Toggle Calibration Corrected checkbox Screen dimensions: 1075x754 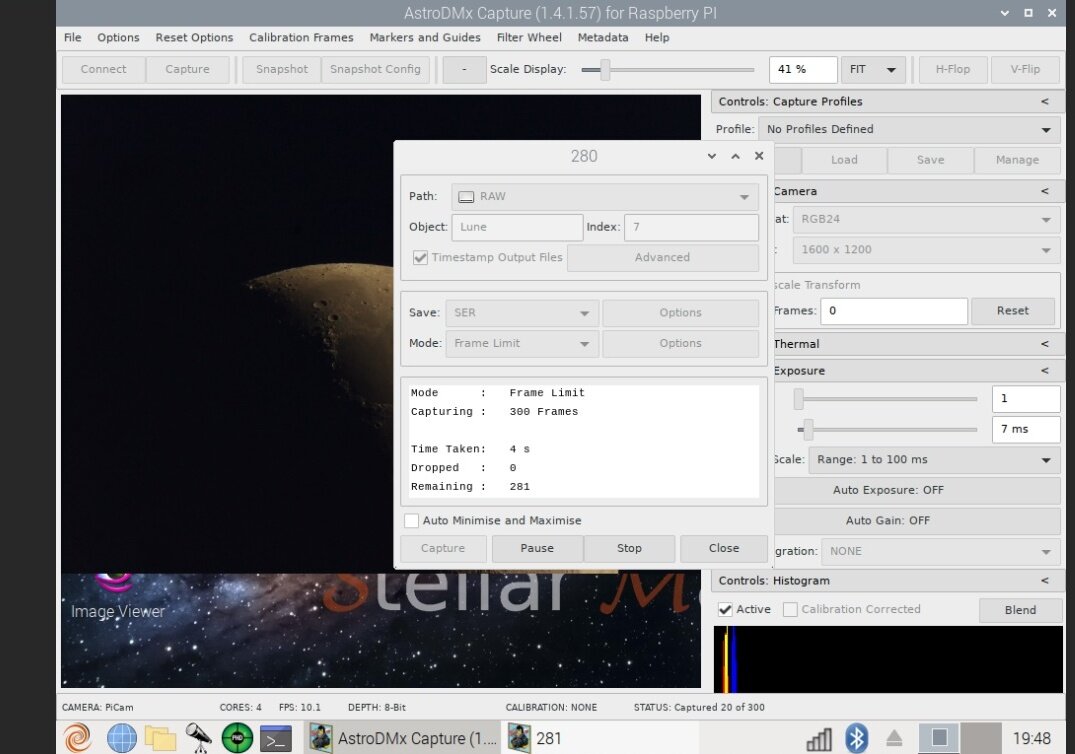pos(790,609)
